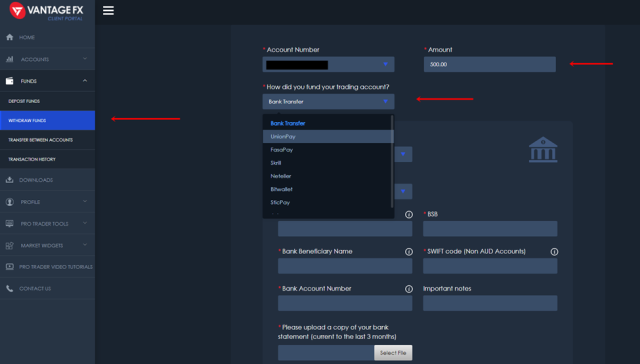Click the Downloads icon in the sidebar
Viewport: 640px width, 364px height.
[x=10, y=180]
